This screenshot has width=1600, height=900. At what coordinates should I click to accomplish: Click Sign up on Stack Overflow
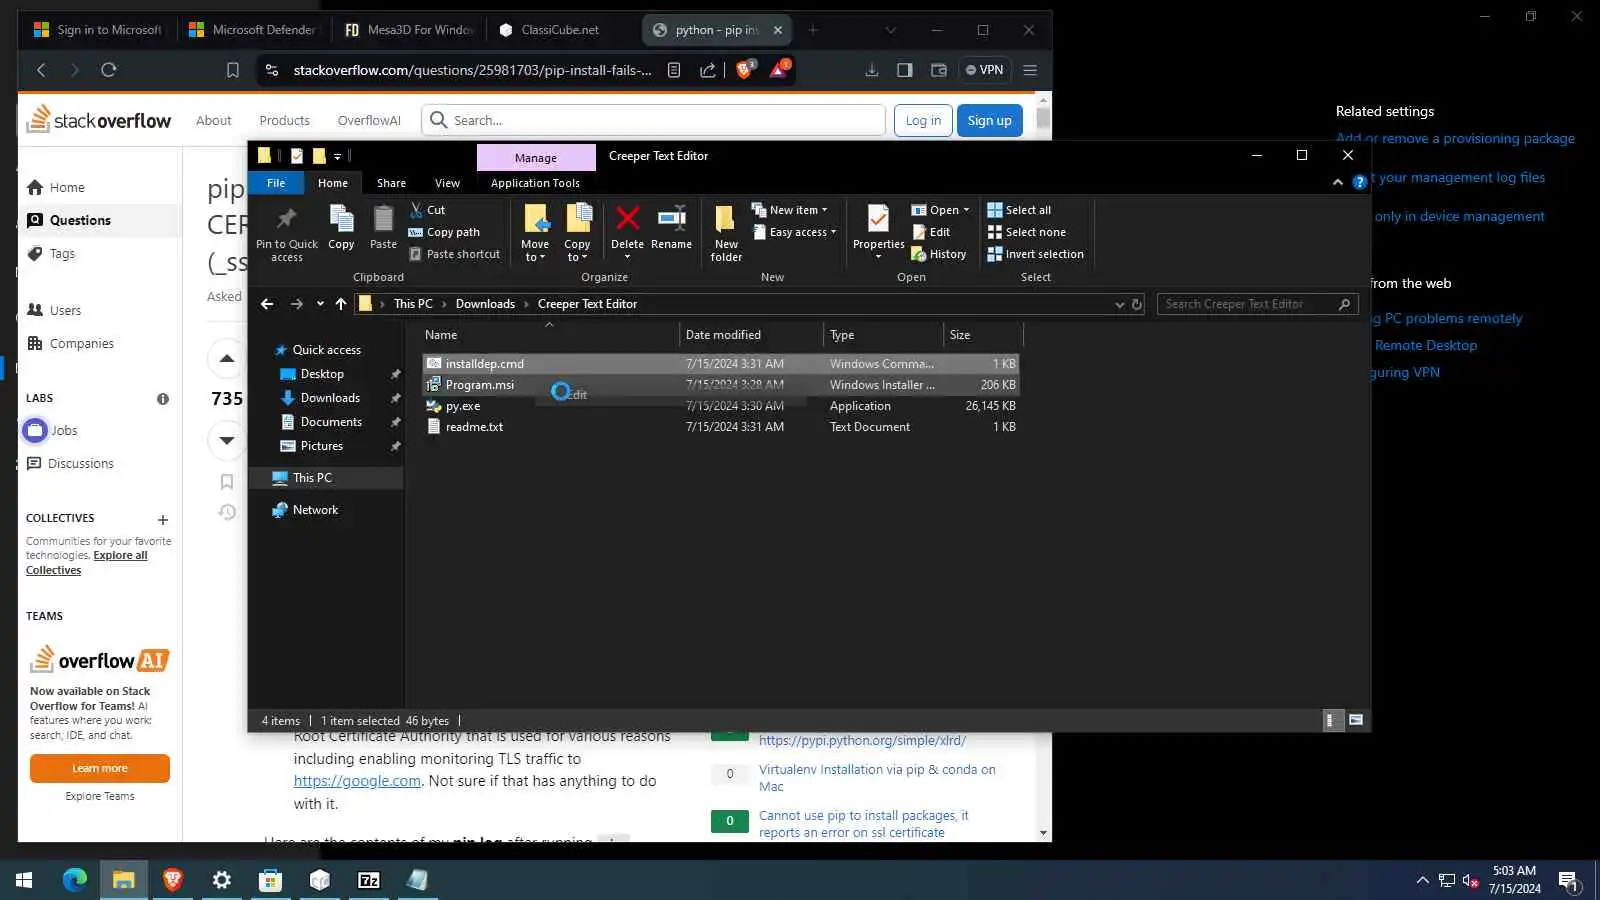pyautogui.click(x=989, y=121)
